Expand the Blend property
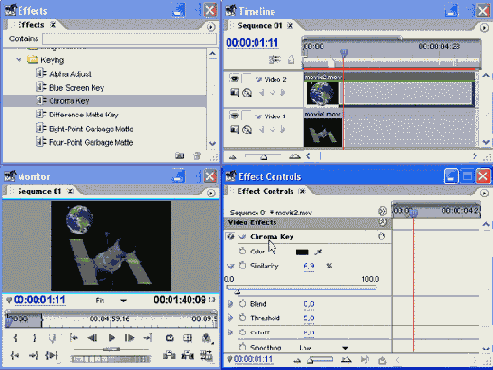 230,304
